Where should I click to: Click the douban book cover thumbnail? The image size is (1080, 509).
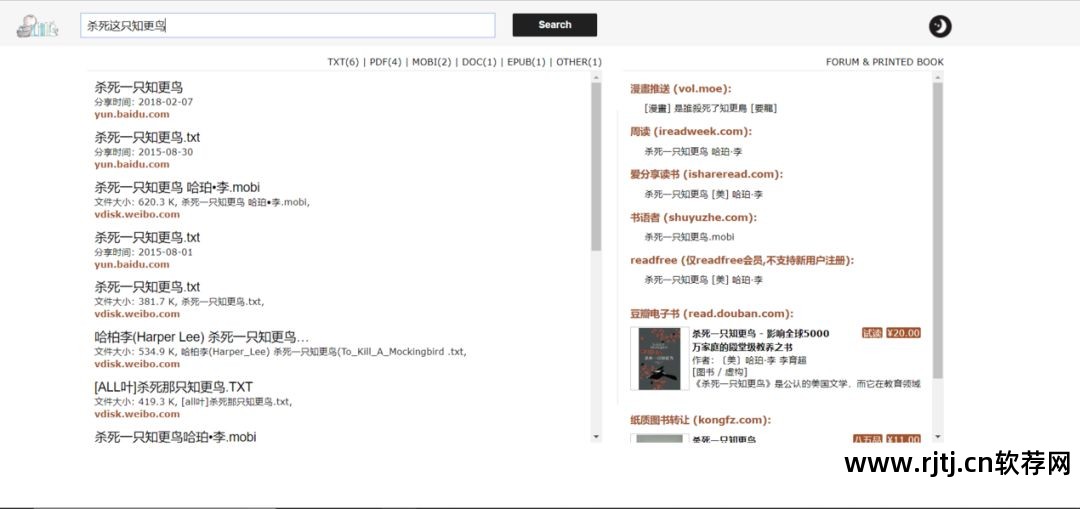[659, 358]
